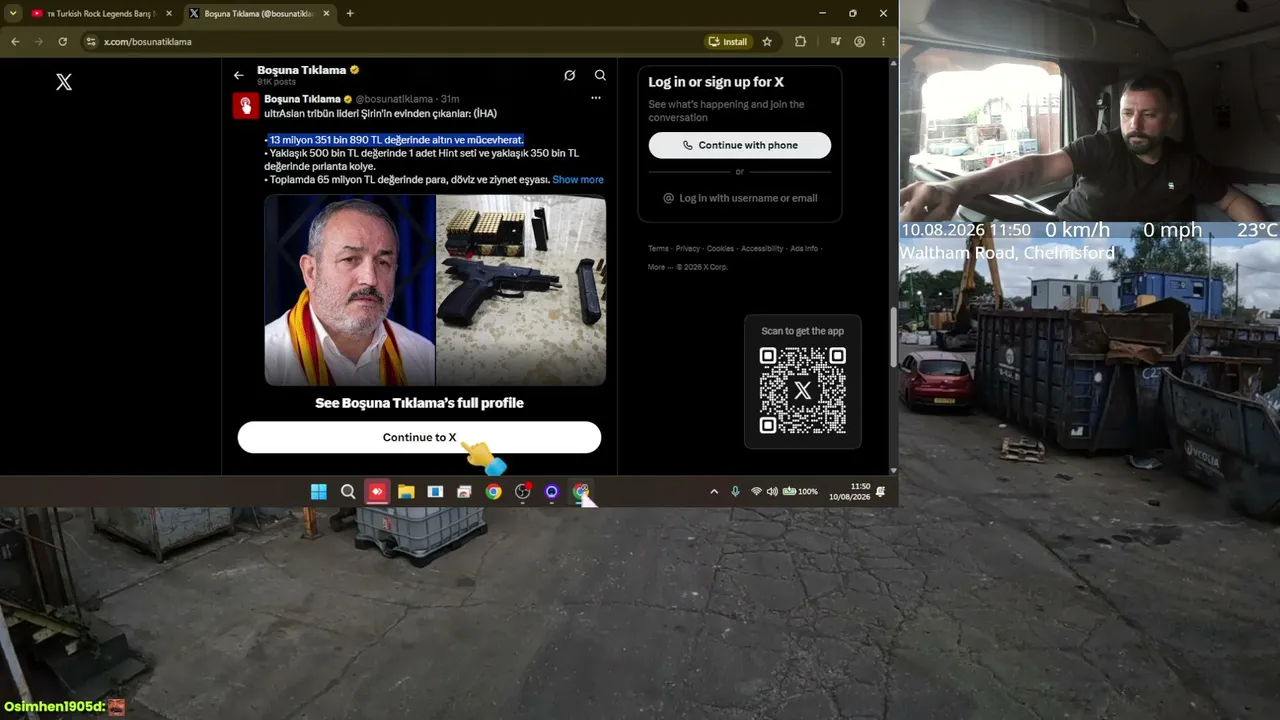Viewport: 1280px width, 720px height.
Task: Click the battery 100% indicator
Action: (x=800, y=492)
